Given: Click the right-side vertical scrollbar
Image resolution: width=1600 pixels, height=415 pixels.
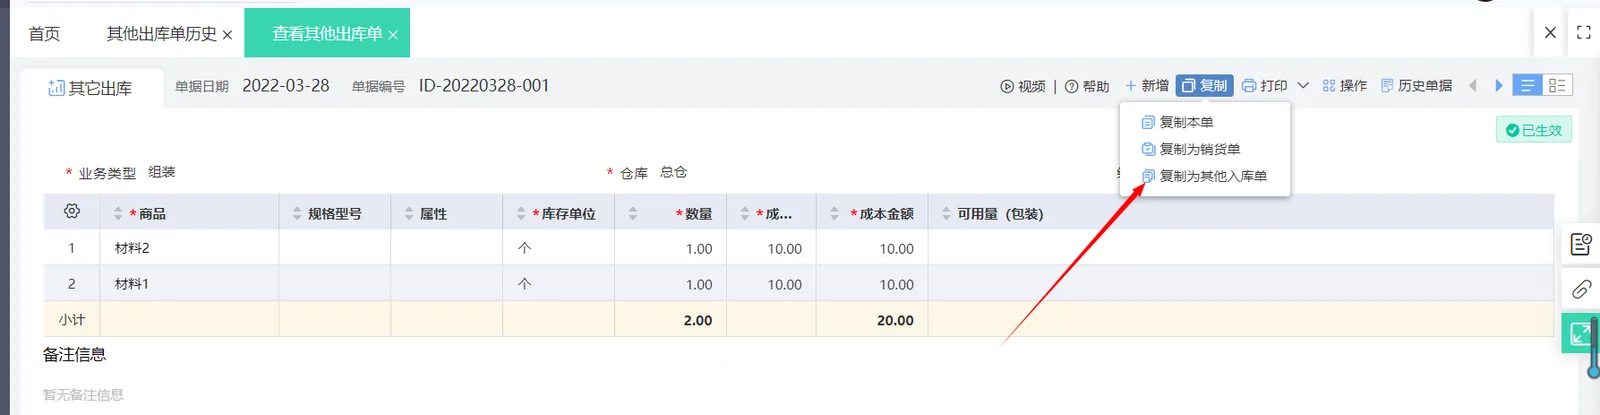Looking at the screenshot, I should 1594,348.
